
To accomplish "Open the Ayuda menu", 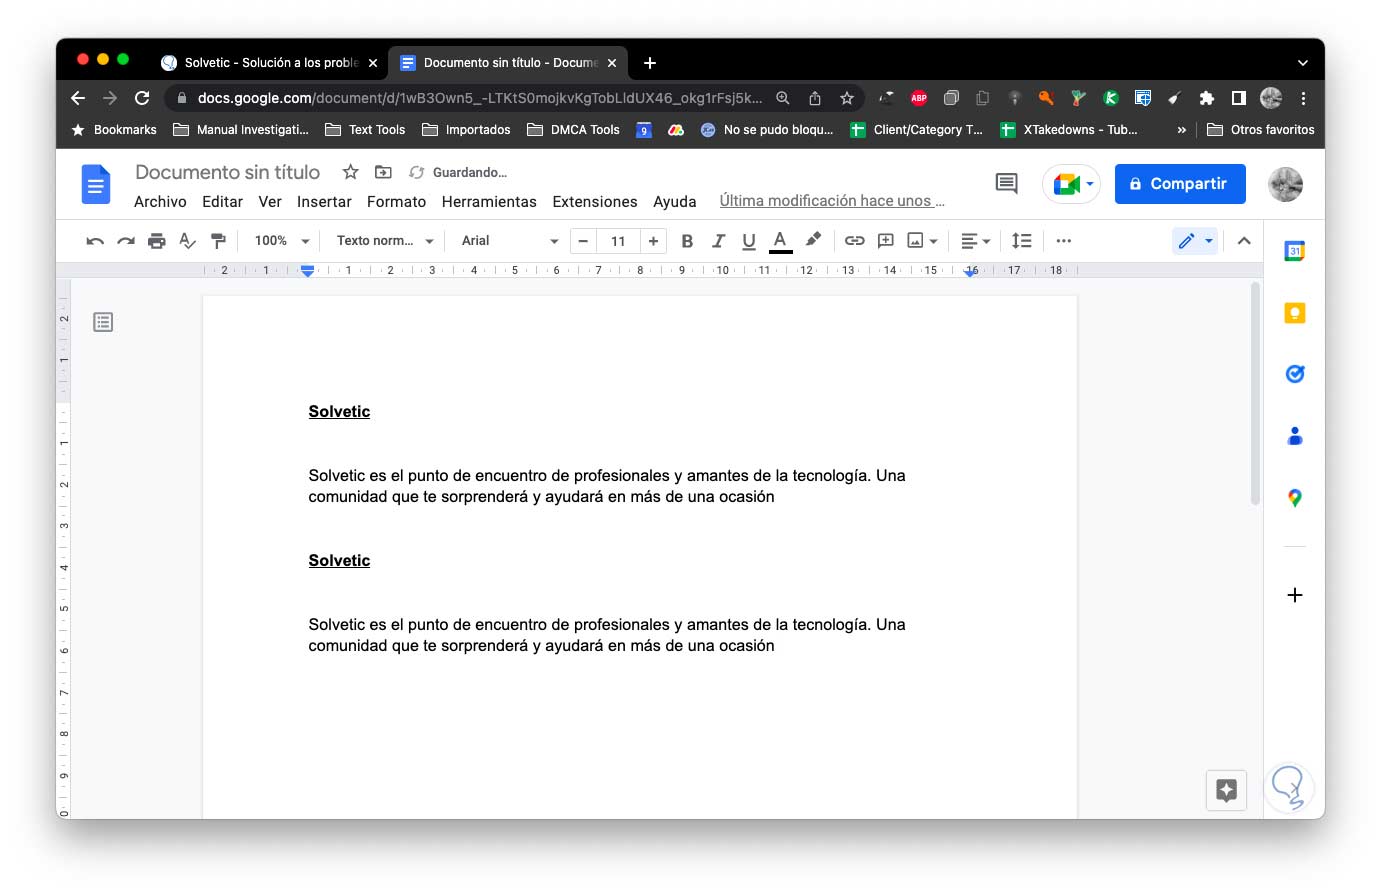I will [x=675, y=202].
